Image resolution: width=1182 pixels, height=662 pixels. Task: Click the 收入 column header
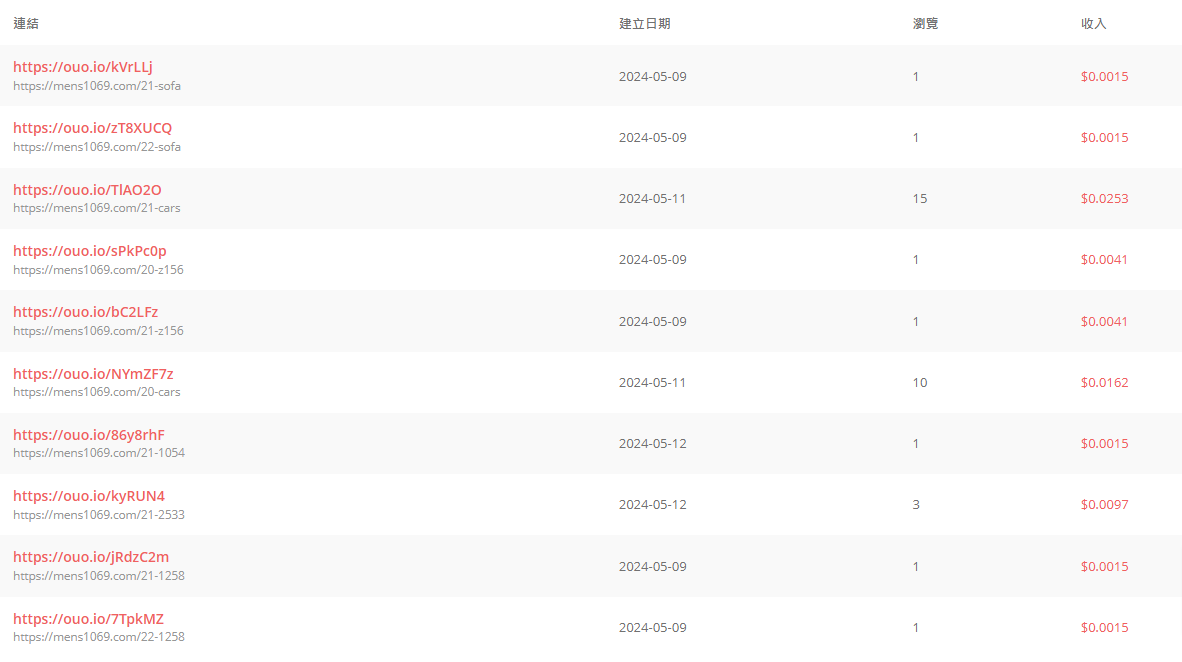(1093, 23)
